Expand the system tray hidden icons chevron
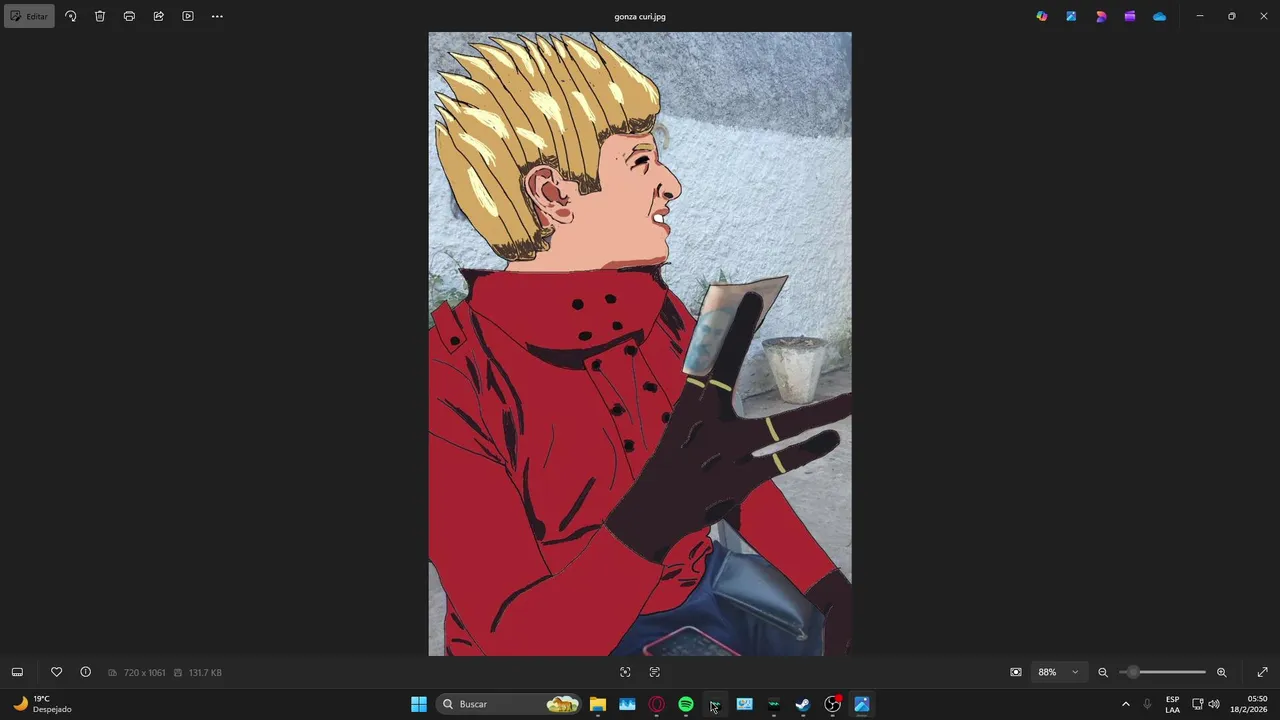The height and width of the screenshot is (720, 1280). [x=1125, y=704]
